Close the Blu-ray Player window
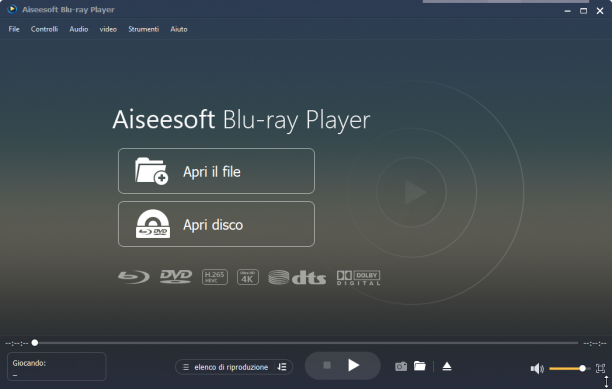 (x=600, y=11)
